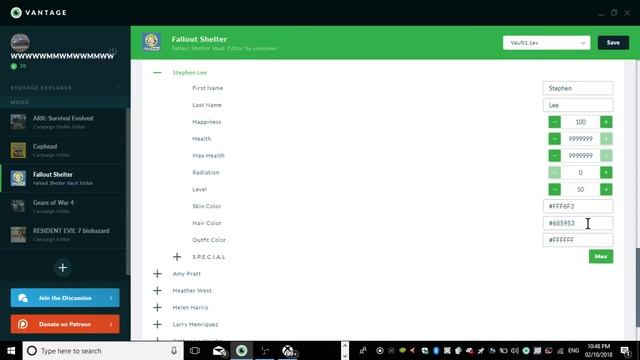
Task: Open the Mail app in taskbar
Action: (219, 351)
